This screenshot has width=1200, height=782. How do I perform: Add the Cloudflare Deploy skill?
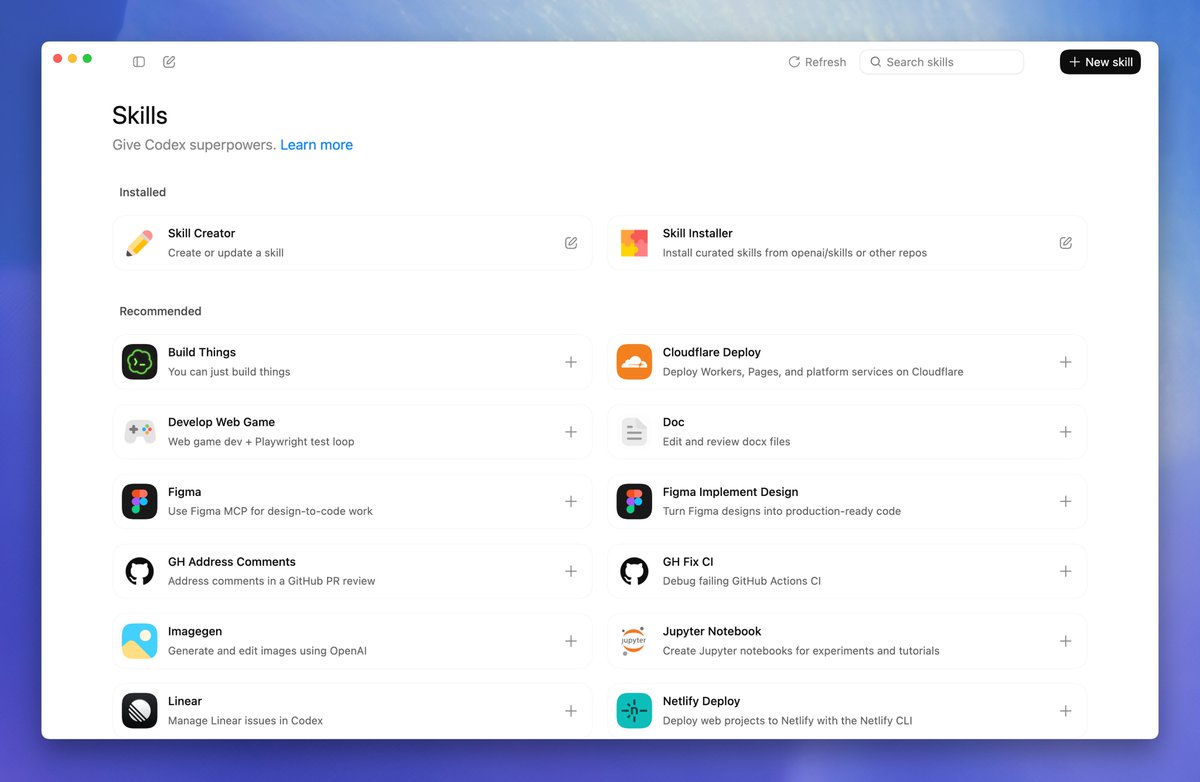[1066, 362]
